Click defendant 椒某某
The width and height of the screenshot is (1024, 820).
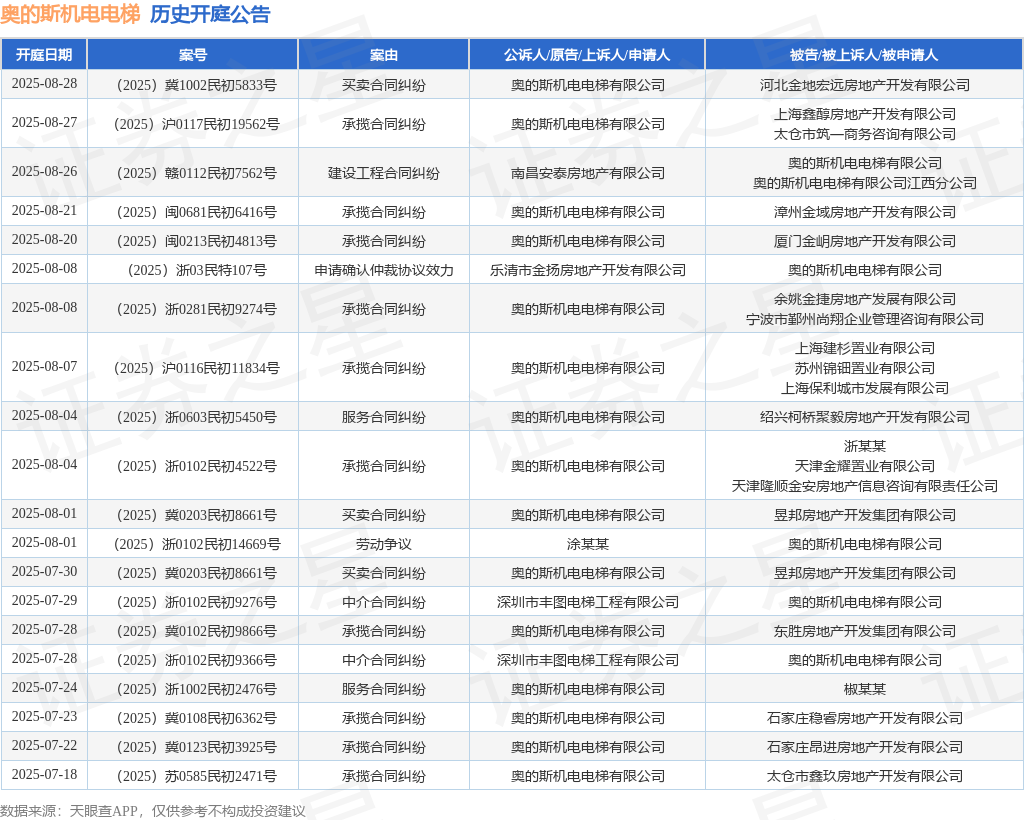(864, 689)
